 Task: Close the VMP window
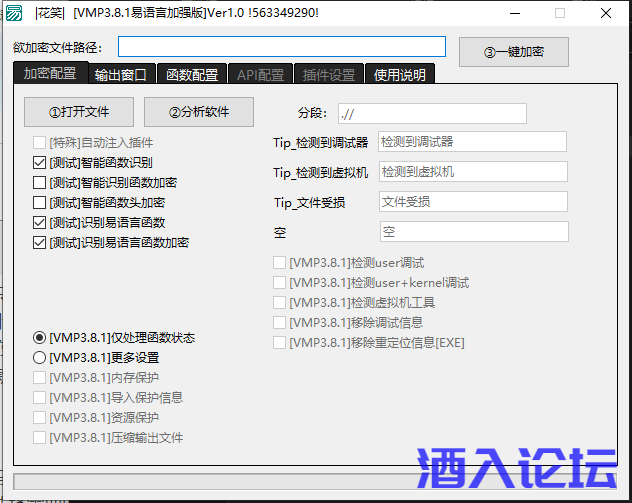point(606,13)
